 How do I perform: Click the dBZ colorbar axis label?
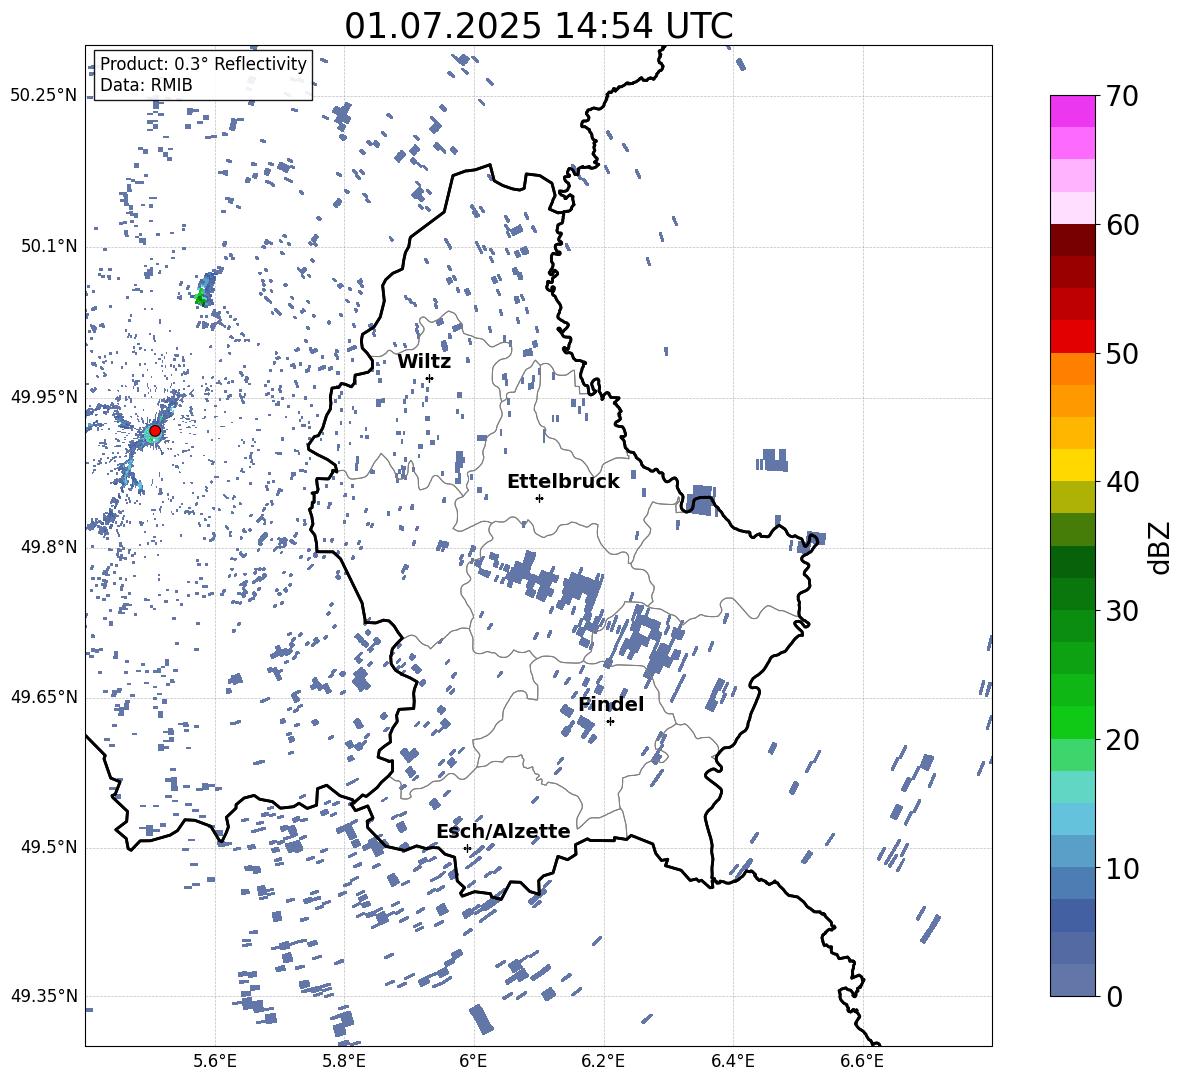(x=1161, y=547)
